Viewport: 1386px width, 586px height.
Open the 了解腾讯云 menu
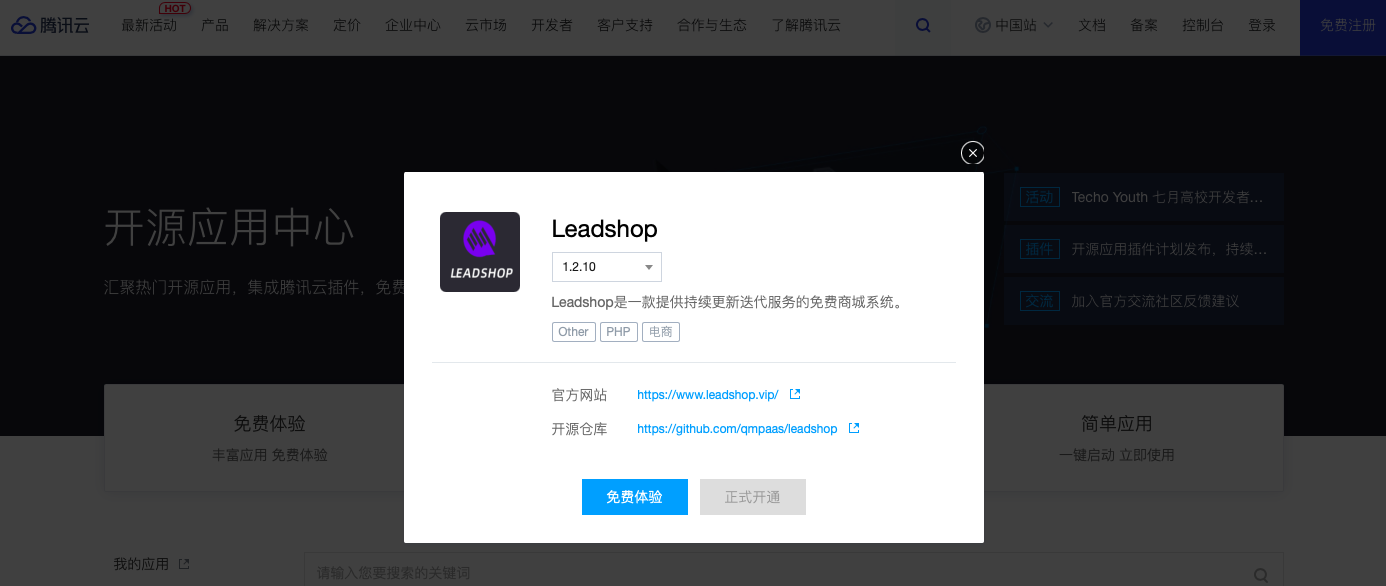pos(806,26)
